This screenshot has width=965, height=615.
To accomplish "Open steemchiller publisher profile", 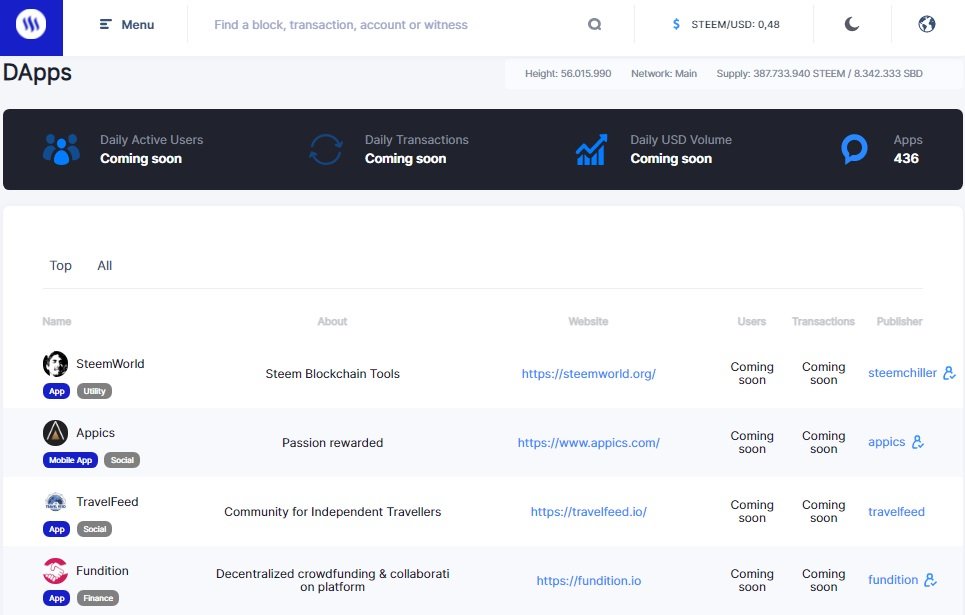I will [x=902, y=373].
